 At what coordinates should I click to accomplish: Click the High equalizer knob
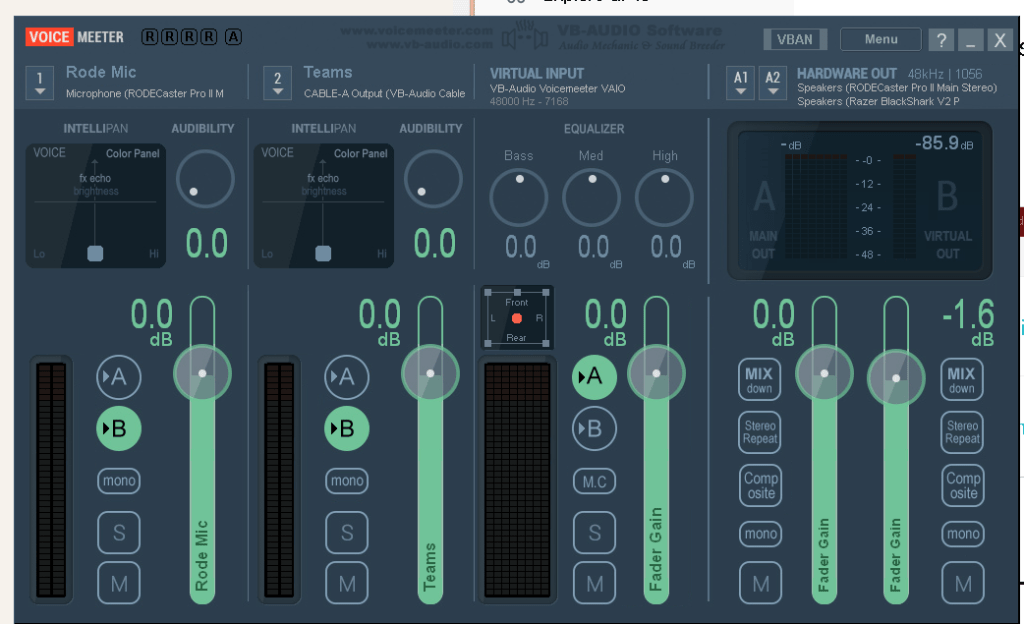664,198
